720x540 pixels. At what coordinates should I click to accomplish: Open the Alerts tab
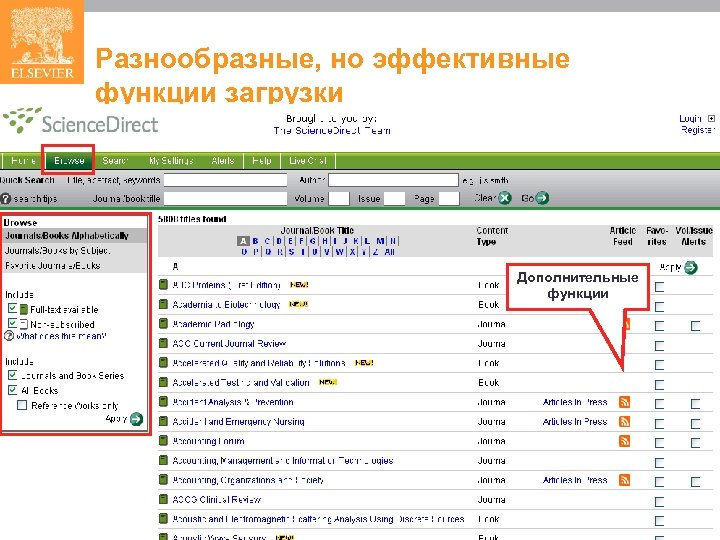(223, 161)
